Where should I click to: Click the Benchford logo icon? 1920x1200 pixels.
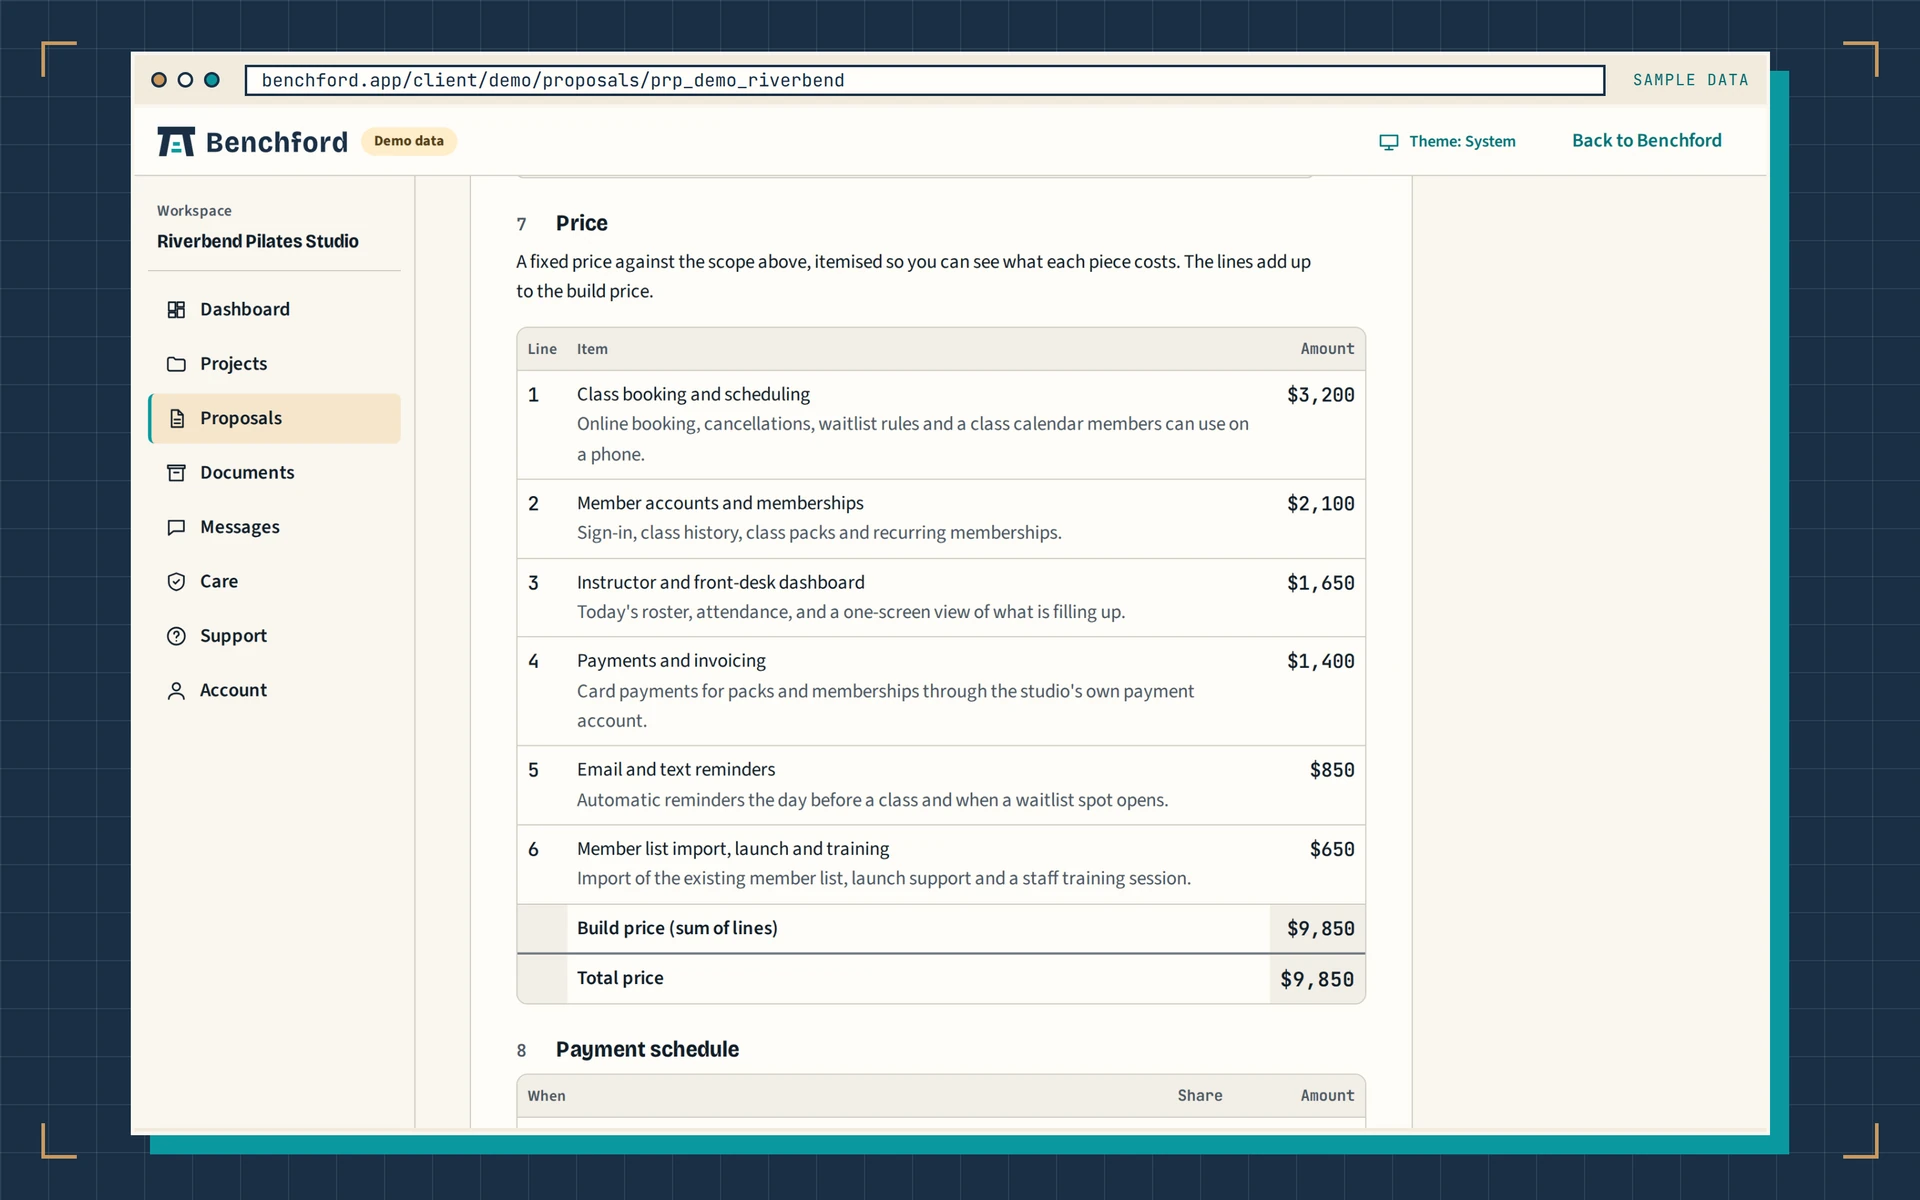(176, 142)
